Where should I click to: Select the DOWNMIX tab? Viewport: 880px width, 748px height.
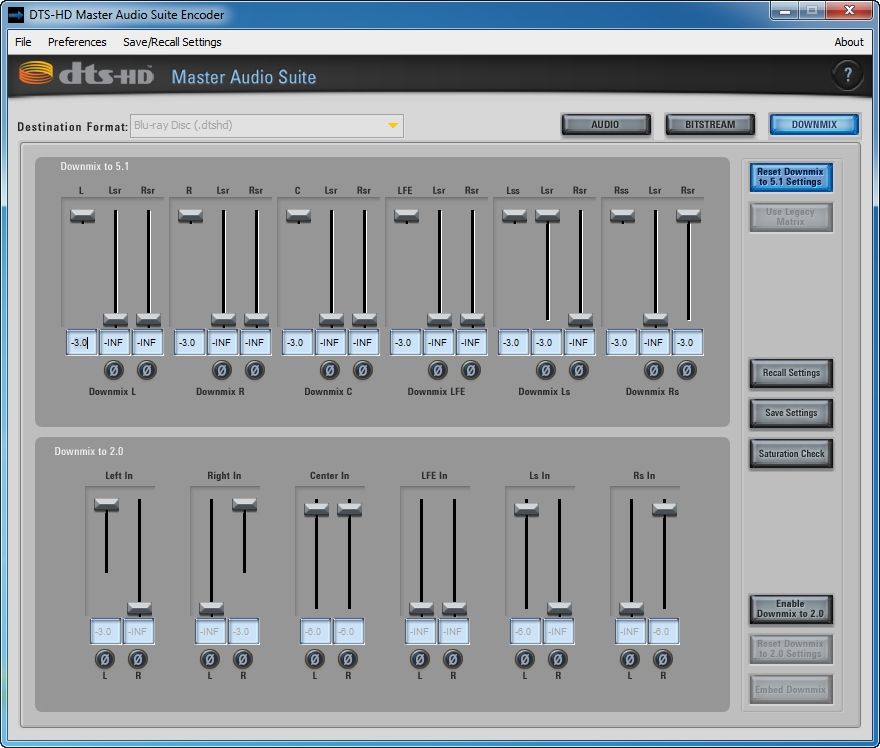click(x=814, y=125)
